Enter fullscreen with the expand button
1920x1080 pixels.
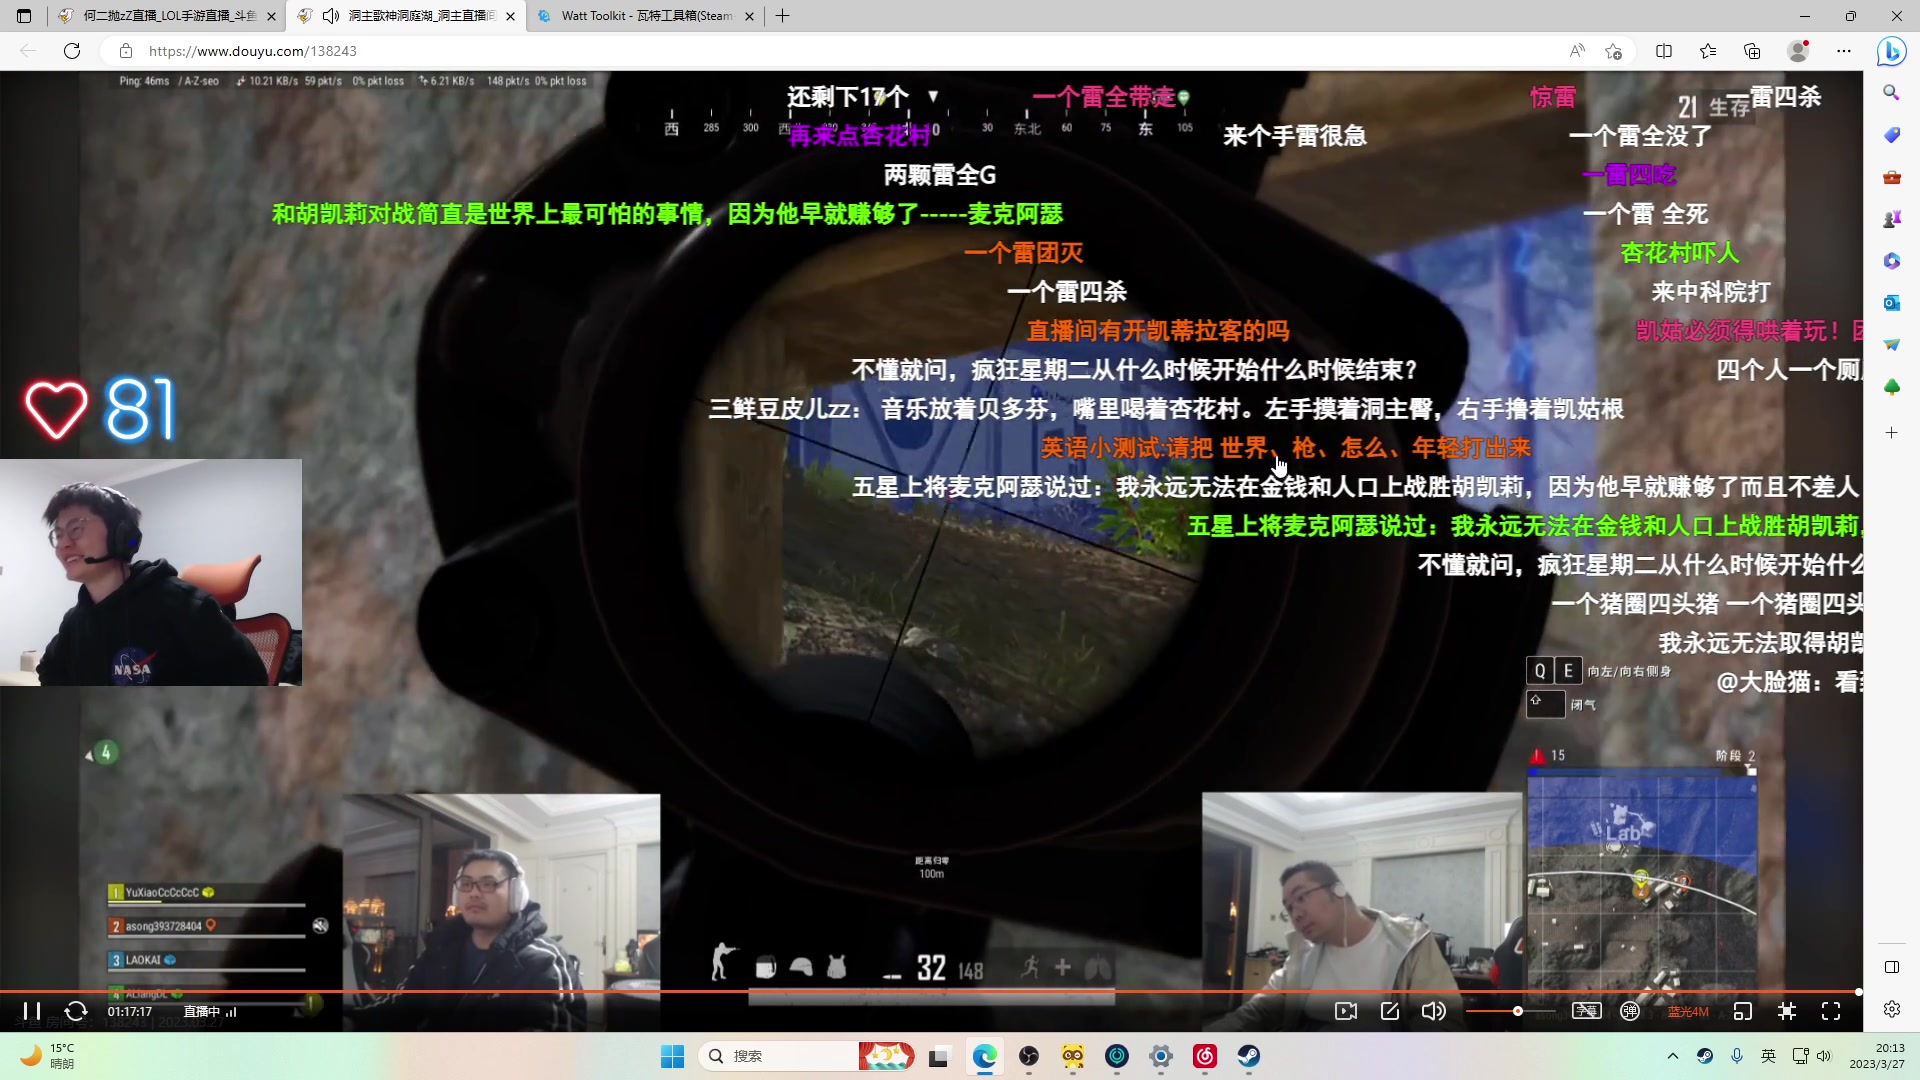click(1831, 1011)
